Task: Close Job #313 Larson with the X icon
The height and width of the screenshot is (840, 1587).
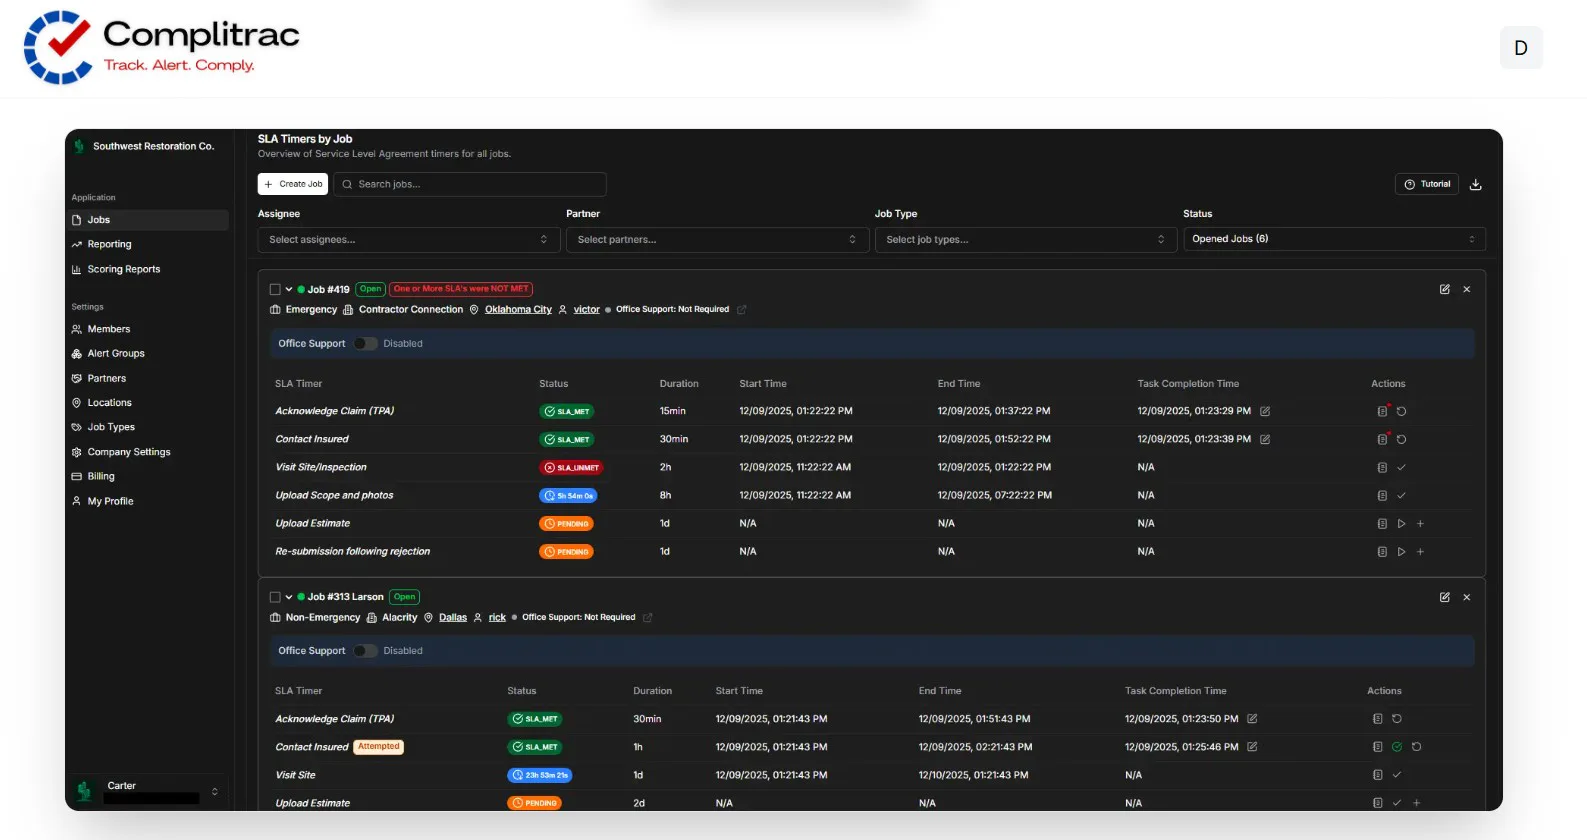Action: (1467, 597)
